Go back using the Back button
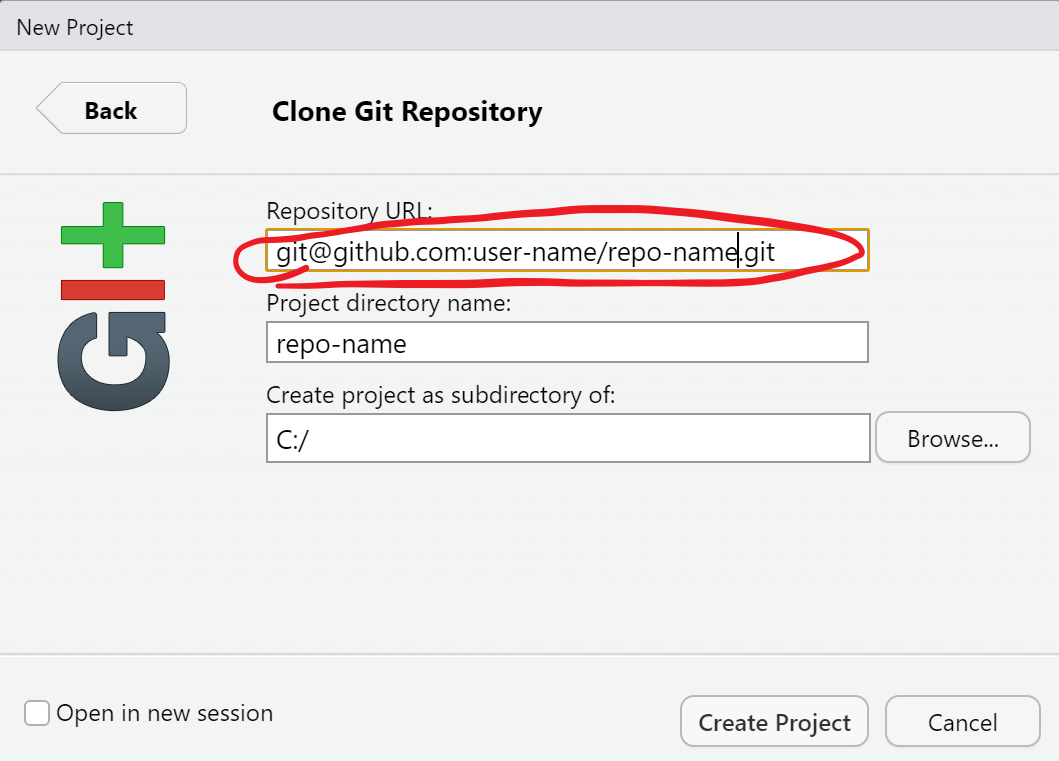 point(111,108)
